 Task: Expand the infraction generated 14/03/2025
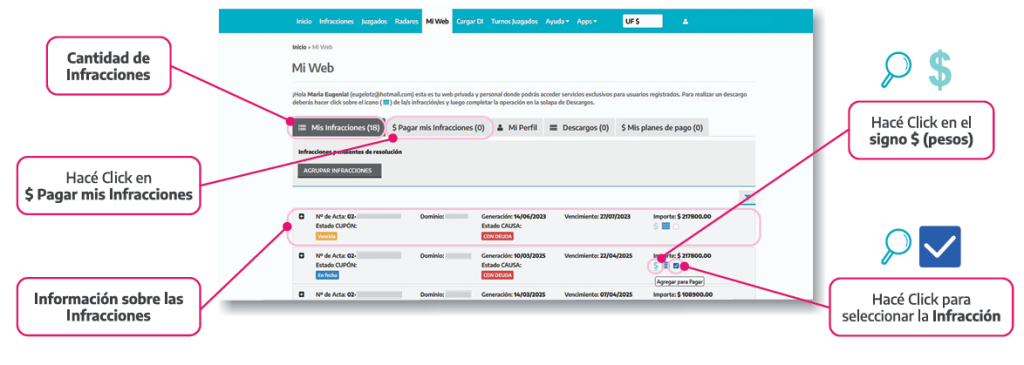pyautogui.click(x=301, y=294)
